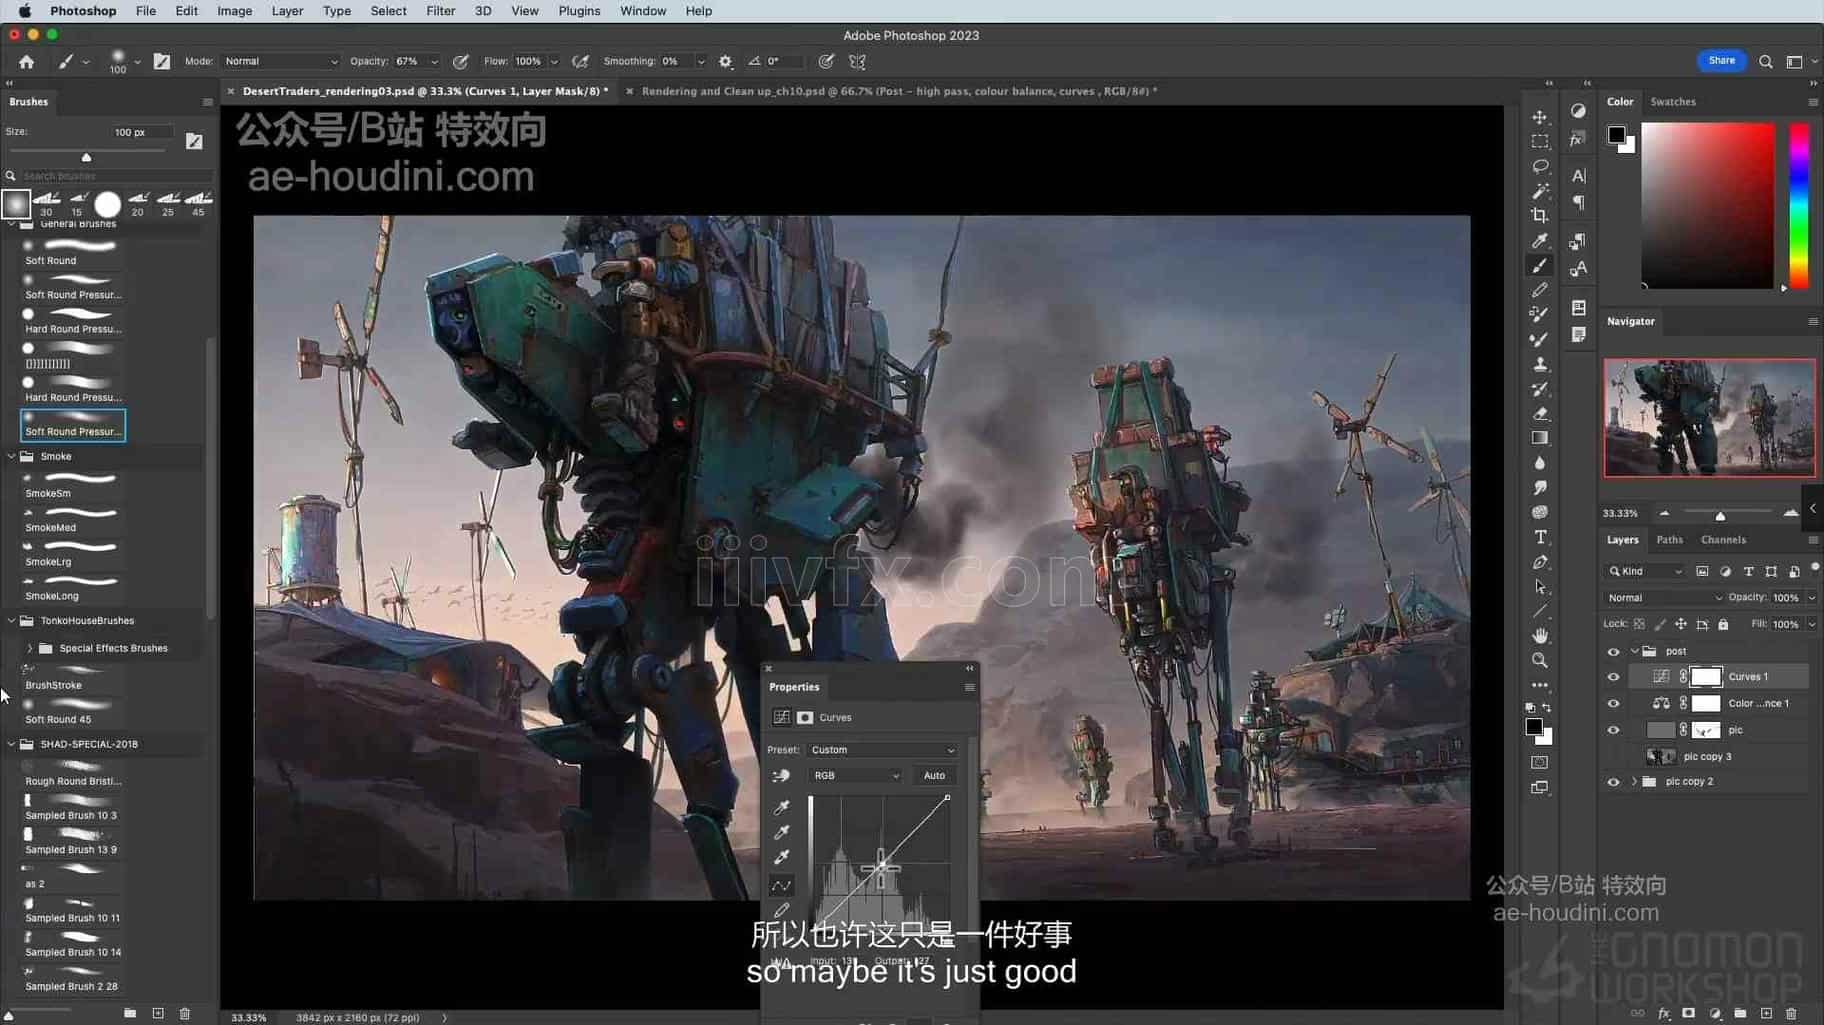The image size is (1824, 1025).
Task: Open the Filter menu
Action: [440, 11]
